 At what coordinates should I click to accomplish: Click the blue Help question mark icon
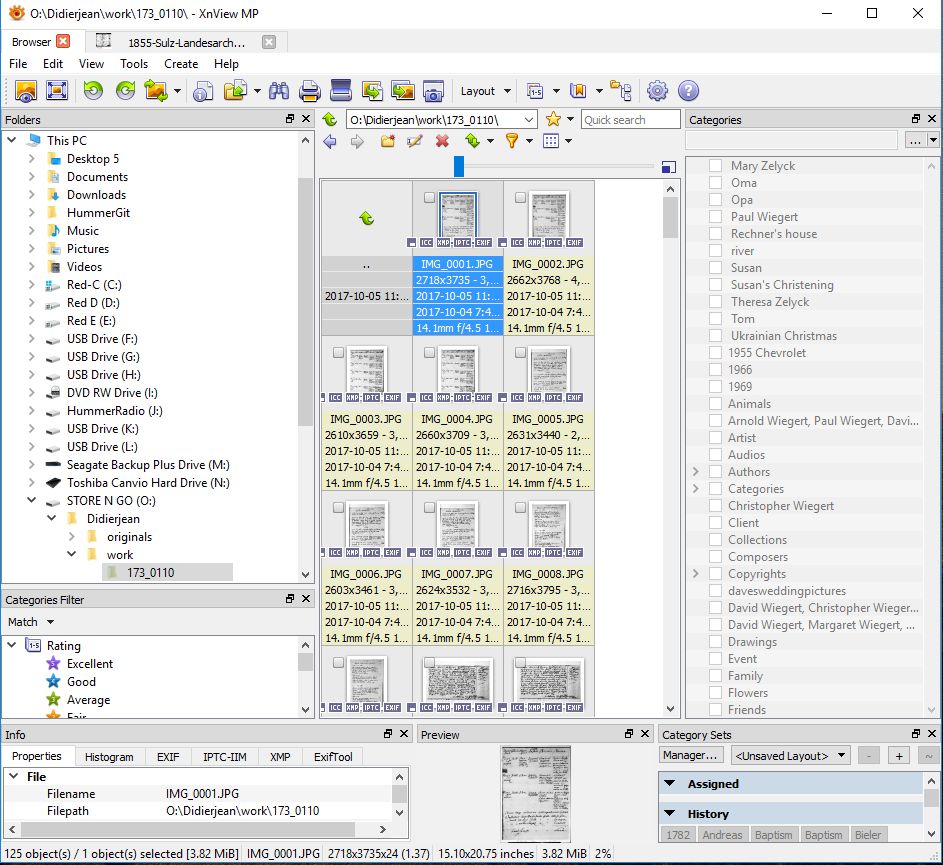coord(688,91)
